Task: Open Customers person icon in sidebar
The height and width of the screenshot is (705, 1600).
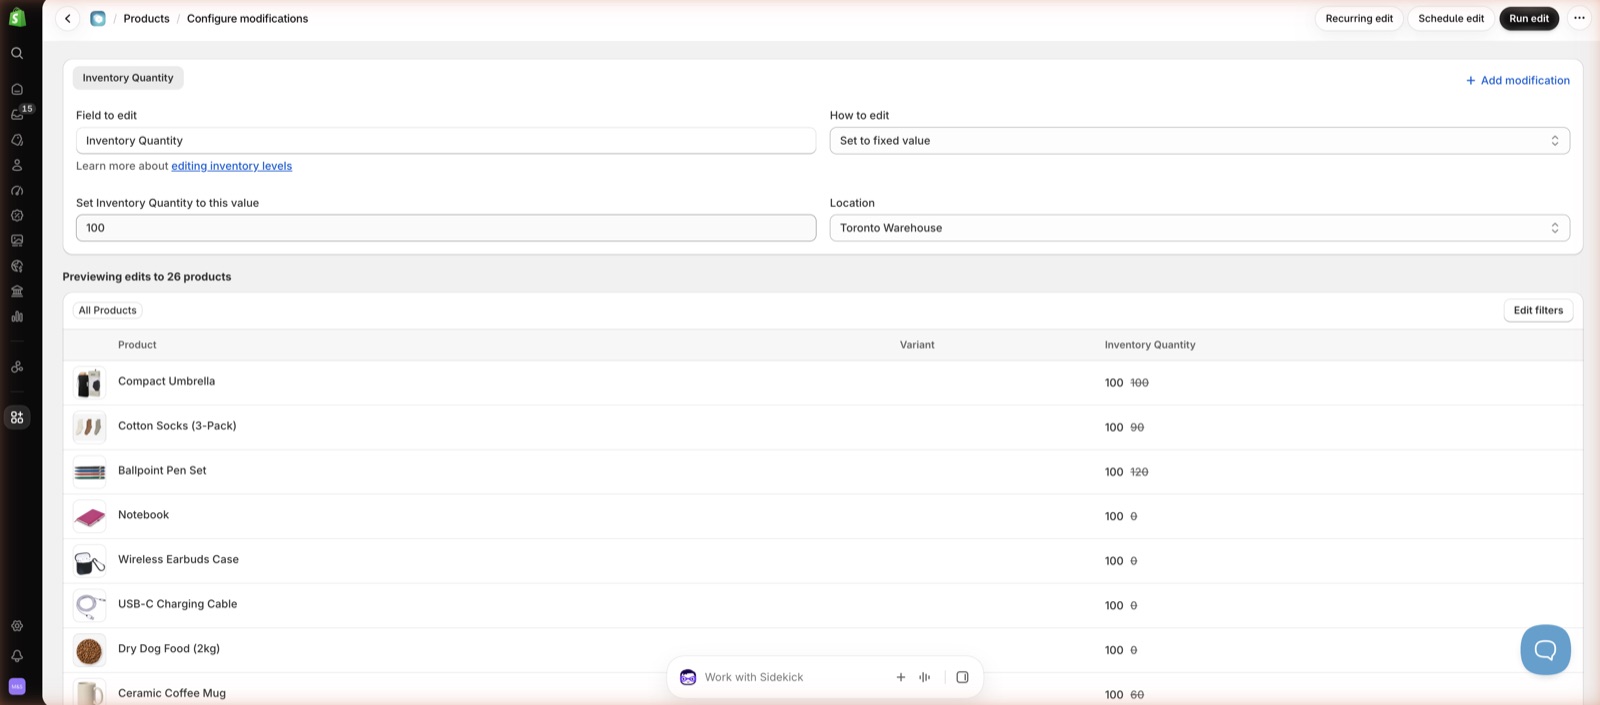Action: [x=17, y=165]
